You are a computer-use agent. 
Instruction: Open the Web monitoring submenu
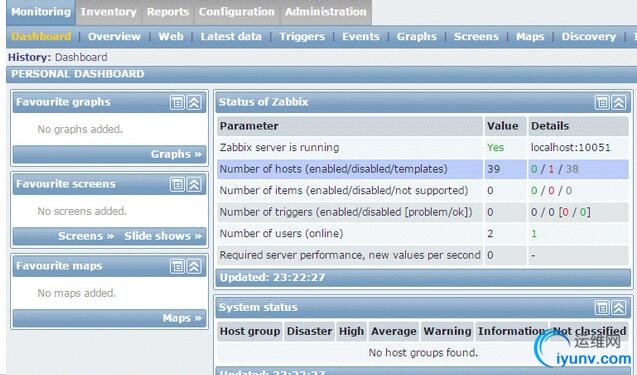pyautogui.click(x=171, y=37)
